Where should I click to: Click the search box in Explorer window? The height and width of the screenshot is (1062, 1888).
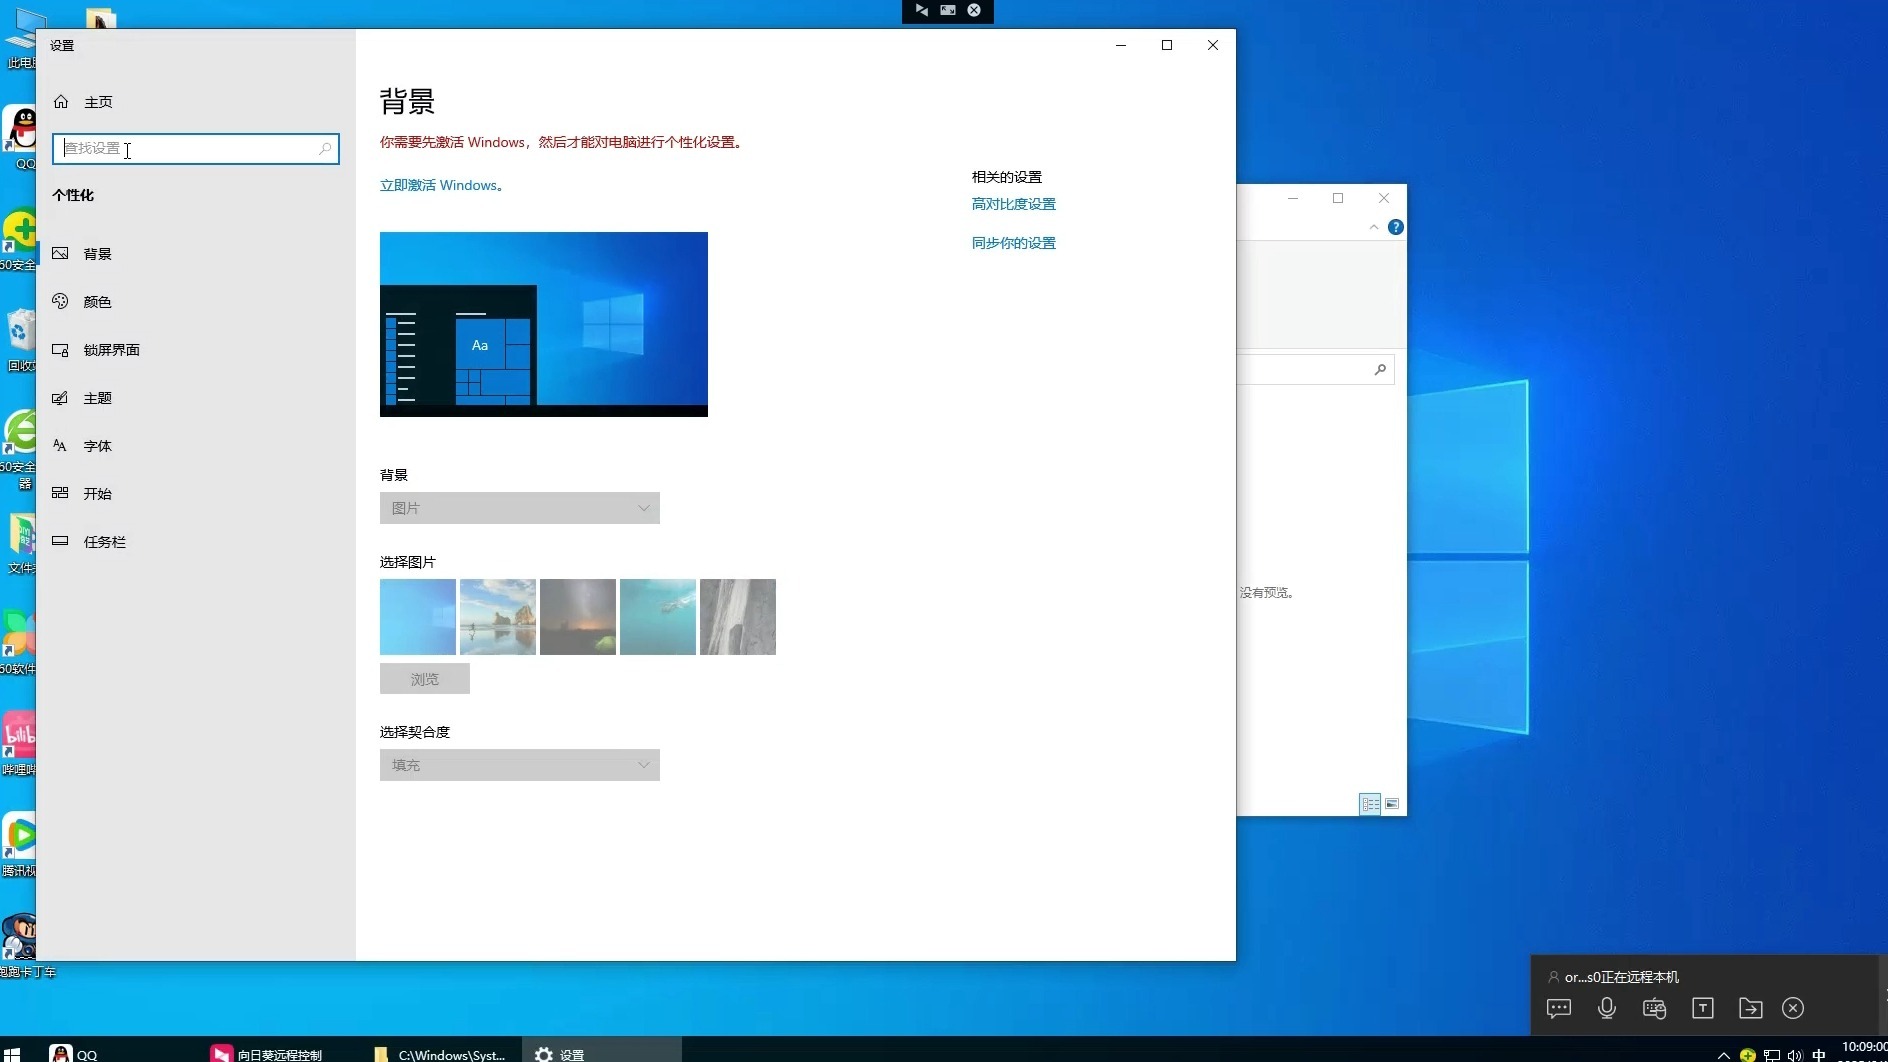tap(1316, 370)
